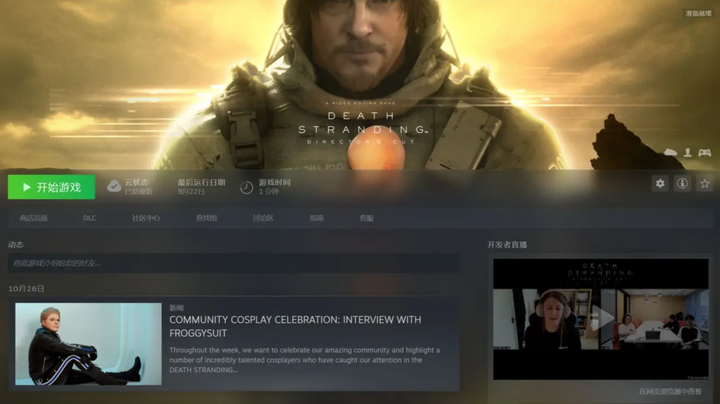
Task: Click the 最后运行日期 last played label
Action: click(201, 182)
